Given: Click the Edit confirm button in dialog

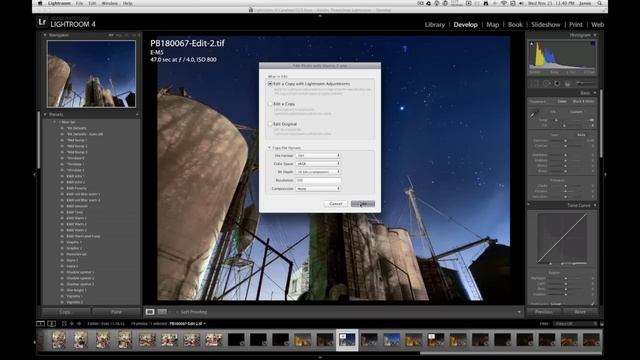Looking at the screenshot, I should [362, 204].
